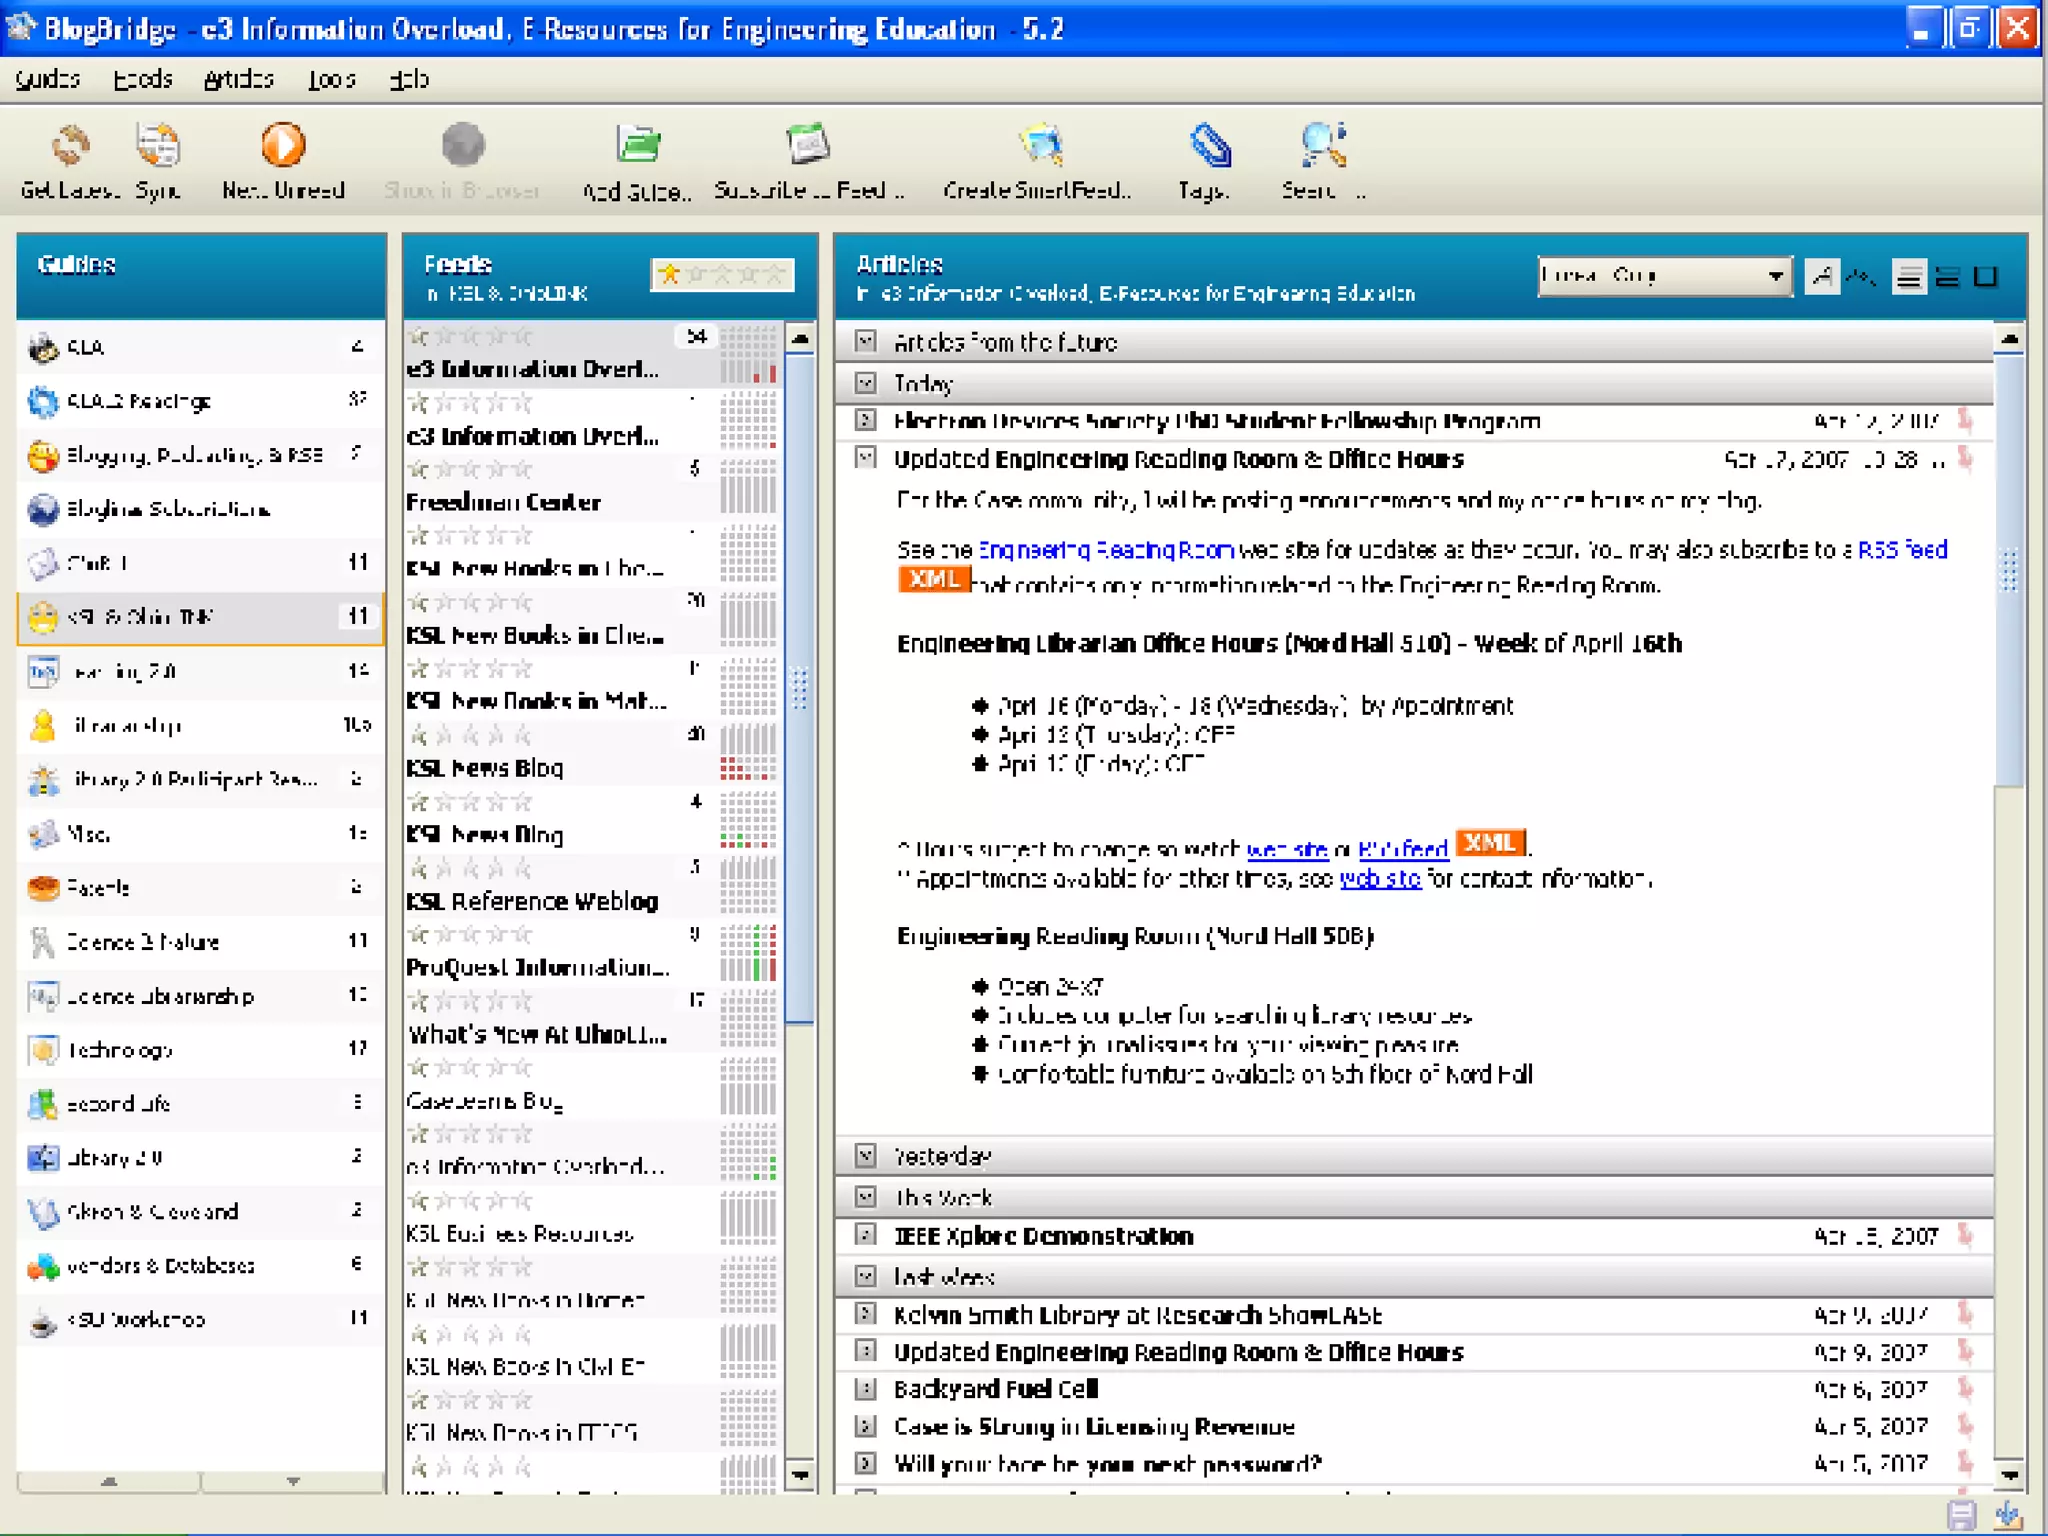Open the IEEE Xplore Demonstration article
The image size is (2048, 1536).
(1043, 1236)
